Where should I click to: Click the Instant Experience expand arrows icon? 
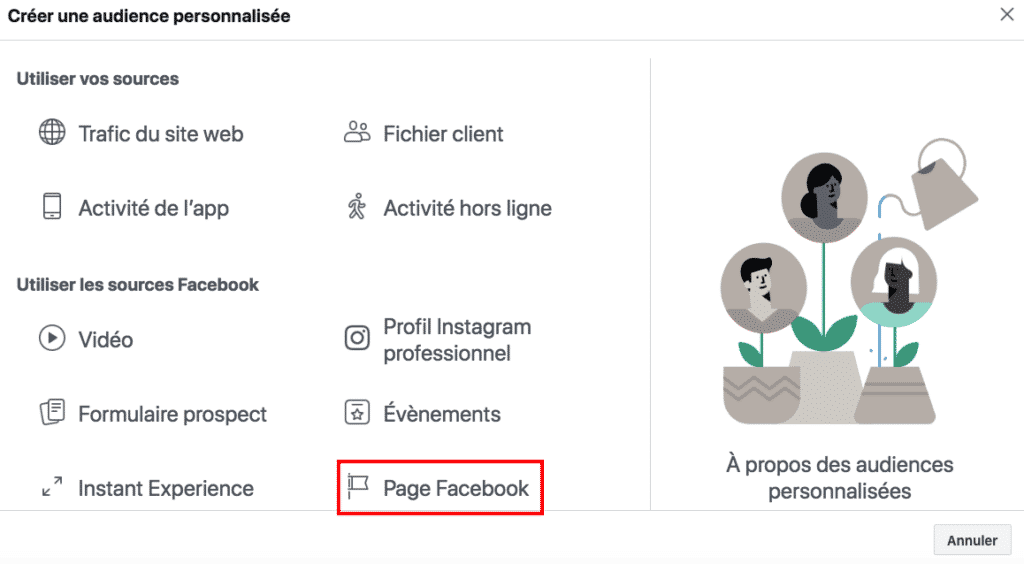coord(52,488)
